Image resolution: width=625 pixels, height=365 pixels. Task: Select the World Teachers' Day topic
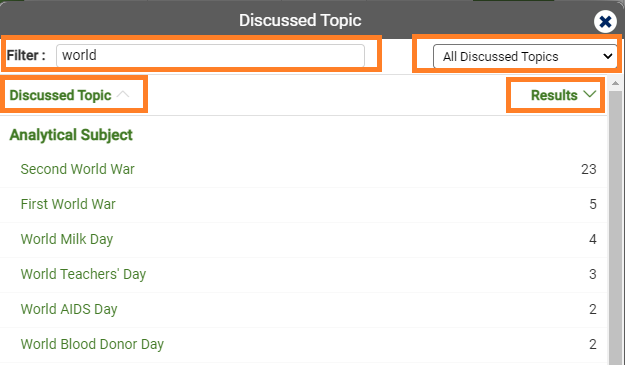[83, 274]
